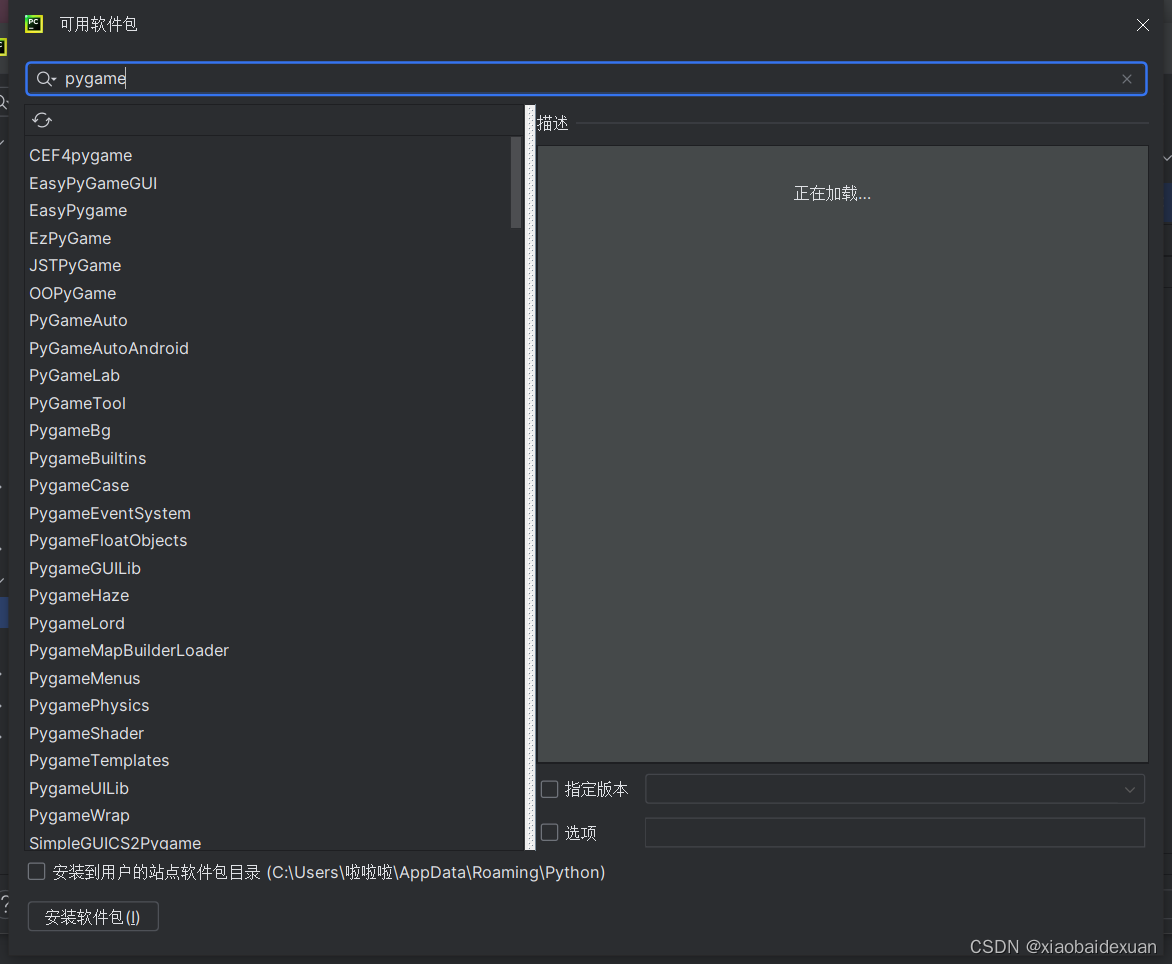This screenshot has width=1172, height=964.
Task: Select PyGameAutoAndroid package
Action: [108, 348]
